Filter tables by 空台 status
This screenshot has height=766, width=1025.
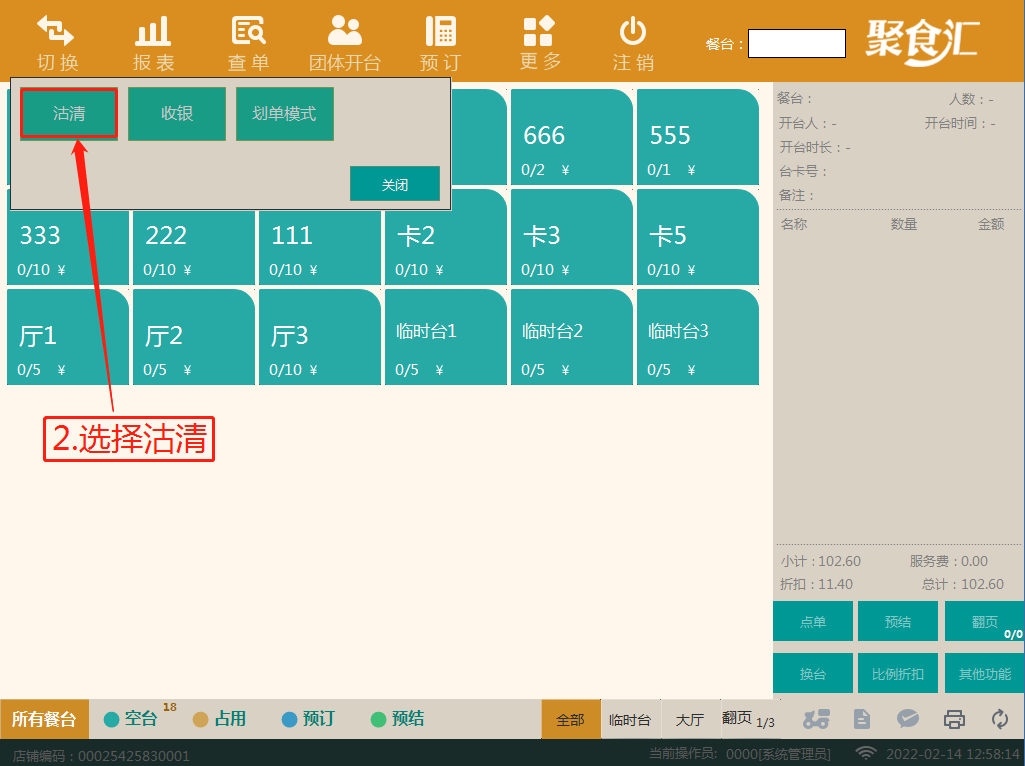click(131, 720)
